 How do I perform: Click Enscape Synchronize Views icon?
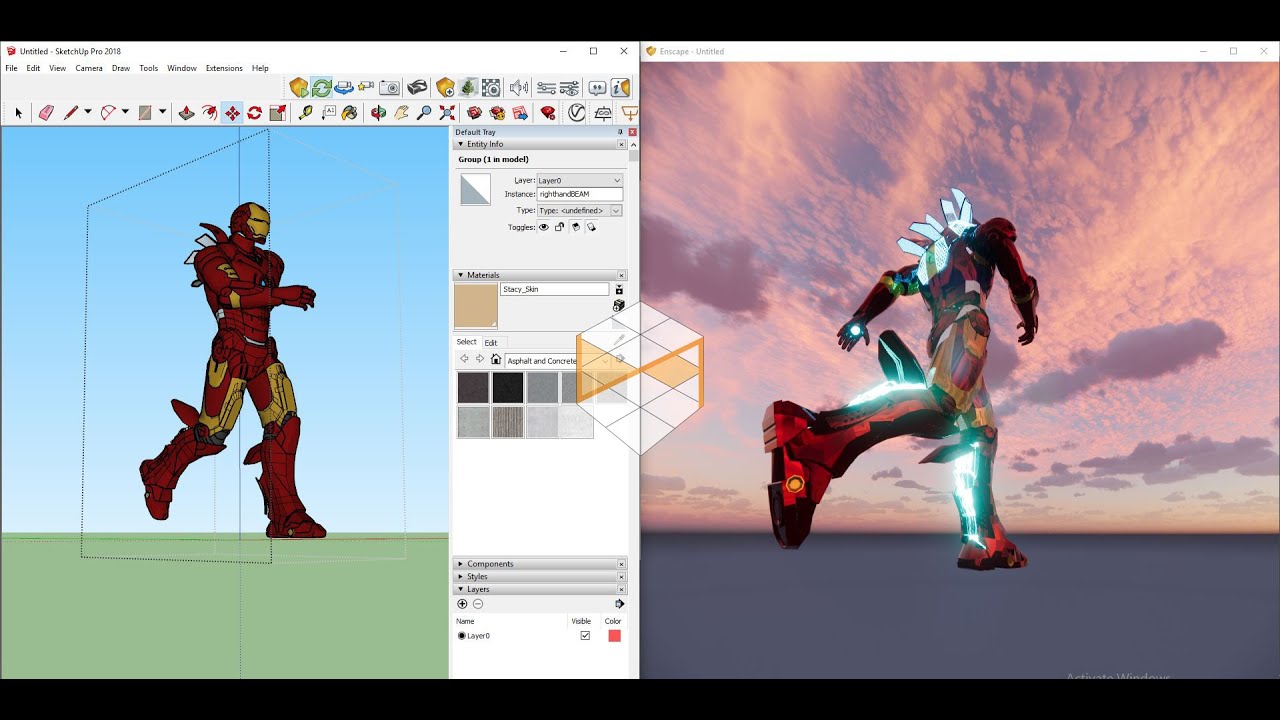click(344, 88)
